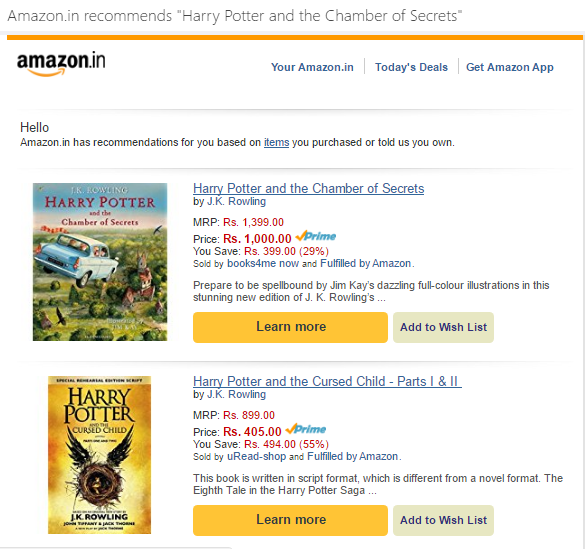Viewport: 585px width, 549px height.
Task: Visit seller books4me now
Action: click(x=263, y=263)
